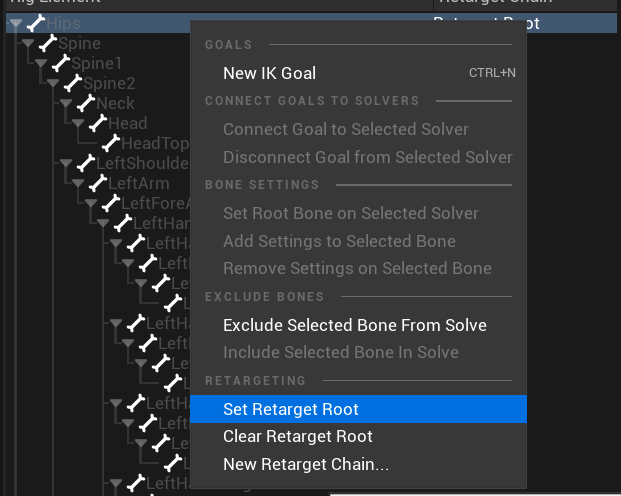Select the HeadTop tree row
This screenshot has width=621, height=496.
pyautogui.click(x=98, y=143)
